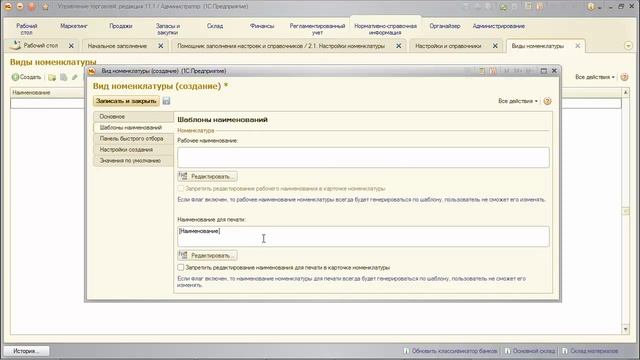Toggle Запретить редактирование наименования для печати checkbox

pyautogui.click(x=181, y=267)
